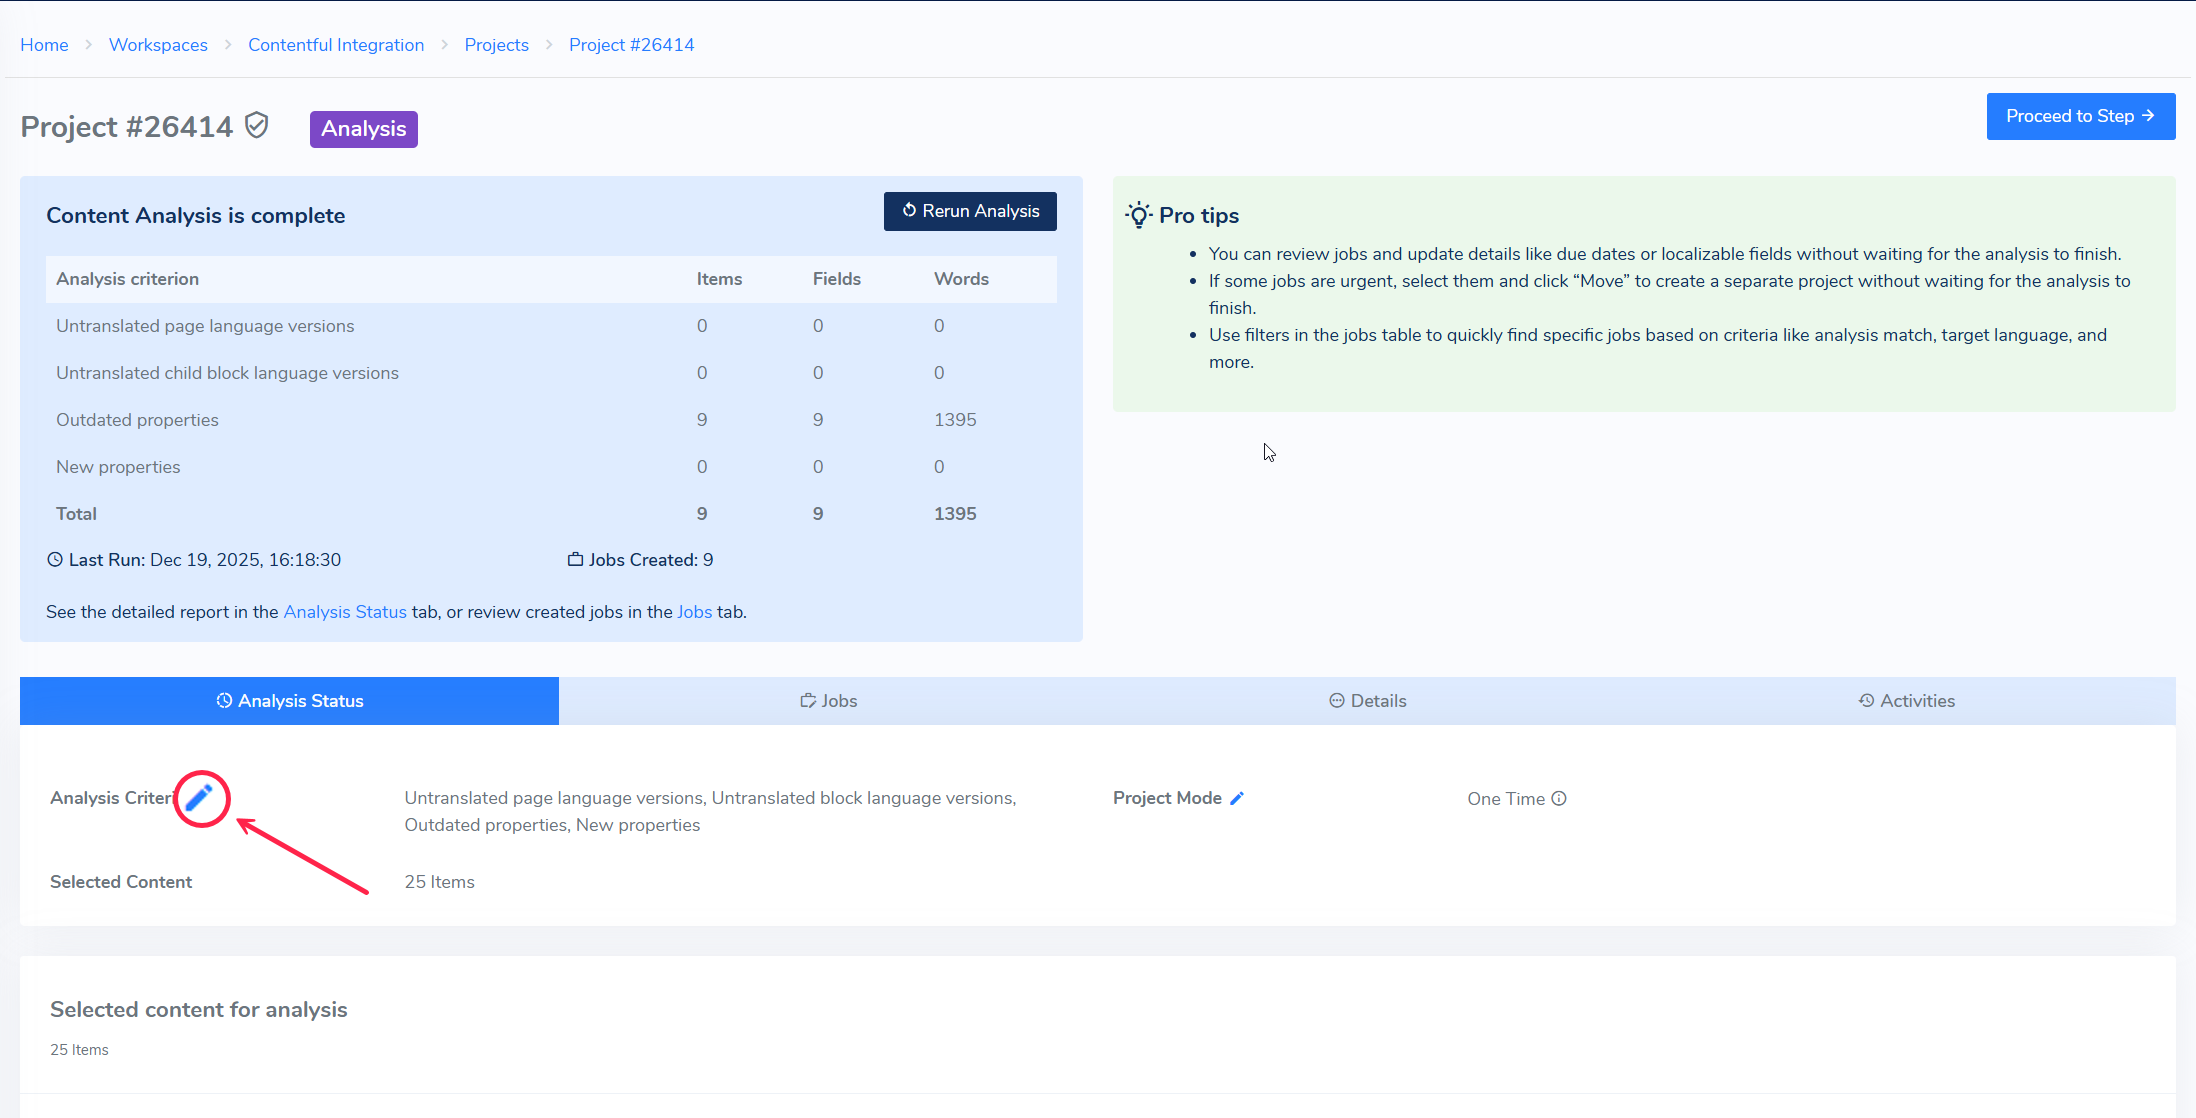Click the Content Analysis is complete heading
2196x1118 pixels.
[x=196, y=216]
